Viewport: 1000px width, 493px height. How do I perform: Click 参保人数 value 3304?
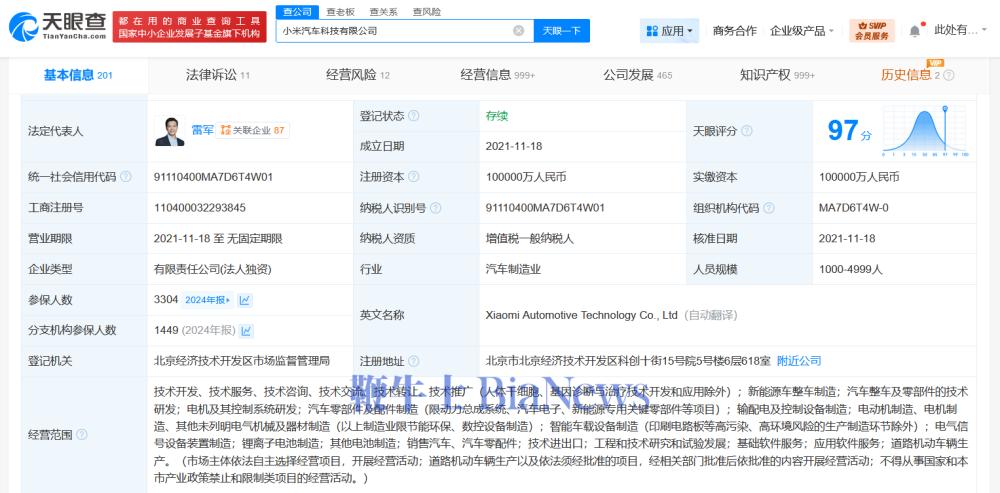click(166, 299)
